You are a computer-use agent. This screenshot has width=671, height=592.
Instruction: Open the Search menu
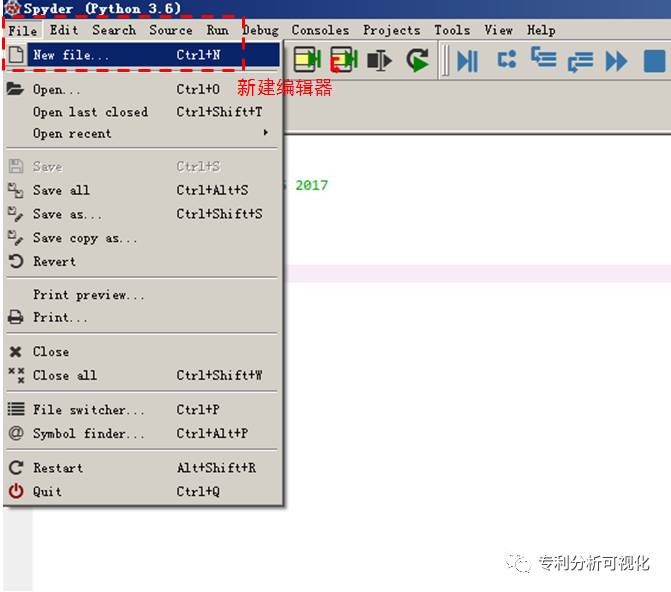point(114,30)
